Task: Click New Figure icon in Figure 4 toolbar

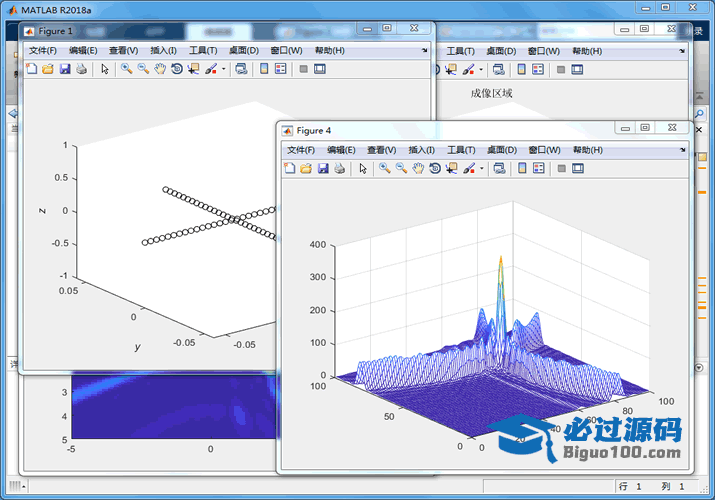Action: [290, 168]
